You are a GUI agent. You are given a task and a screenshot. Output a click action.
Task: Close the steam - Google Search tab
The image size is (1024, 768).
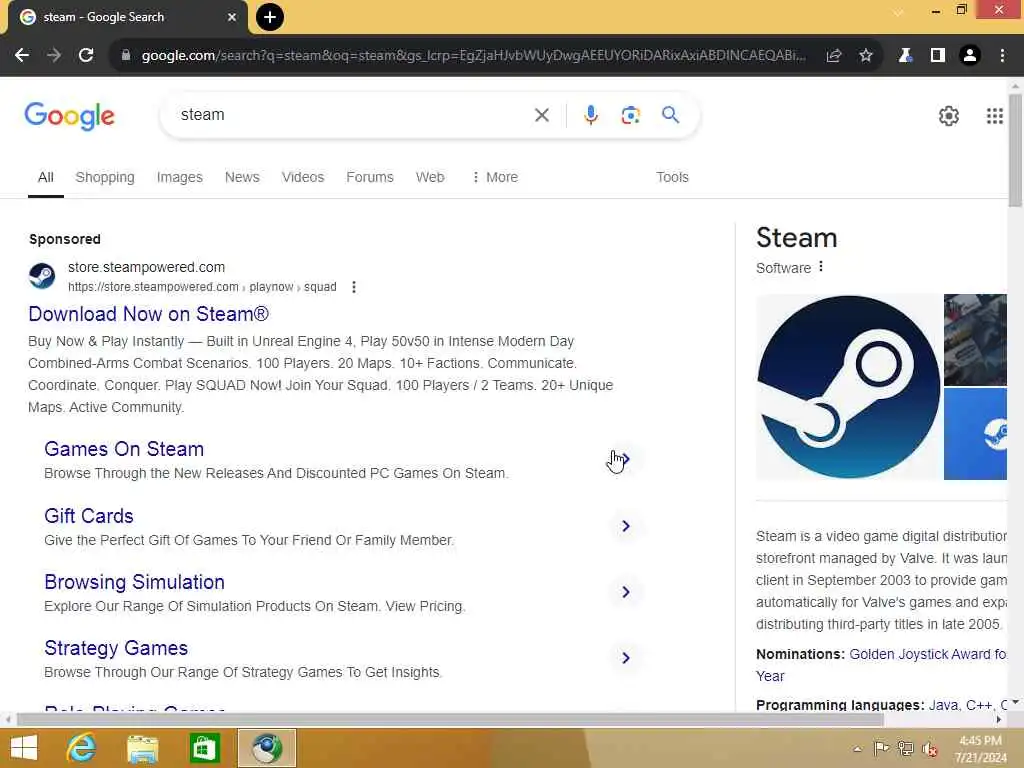click(x=232, y=17)
